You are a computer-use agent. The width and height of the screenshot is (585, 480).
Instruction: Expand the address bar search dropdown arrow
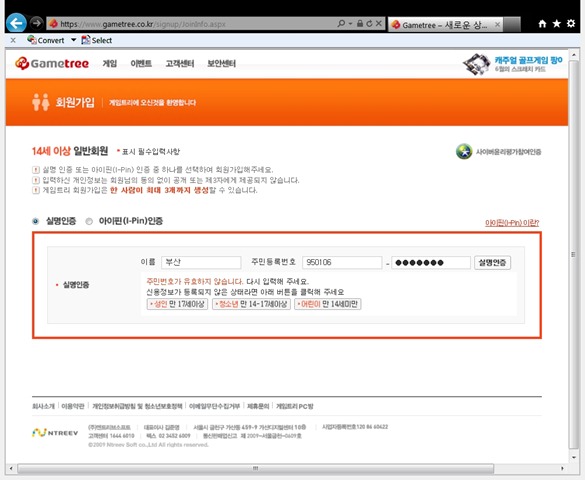tap(350, 23)
